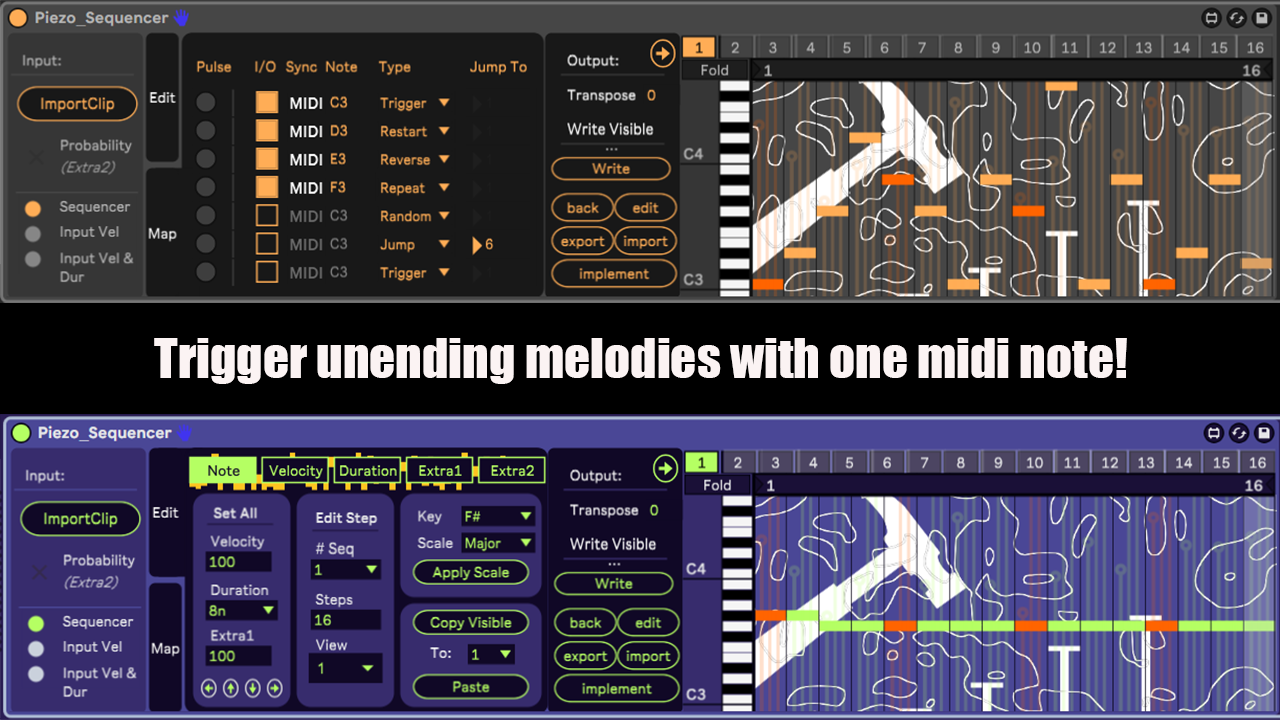
Task: Disable the I/O box for MIDI D3 row
Action: [x=266, y=131]
